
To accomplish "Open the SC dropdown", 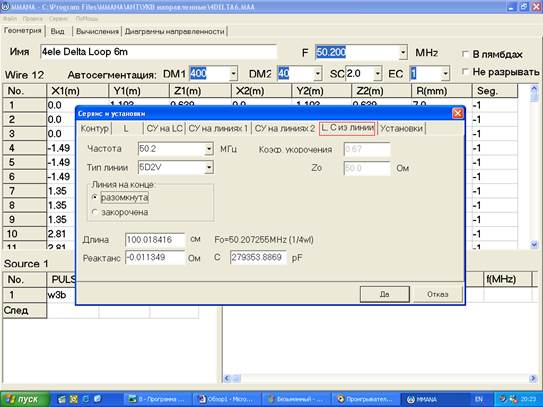I will [x=377, y=74].
